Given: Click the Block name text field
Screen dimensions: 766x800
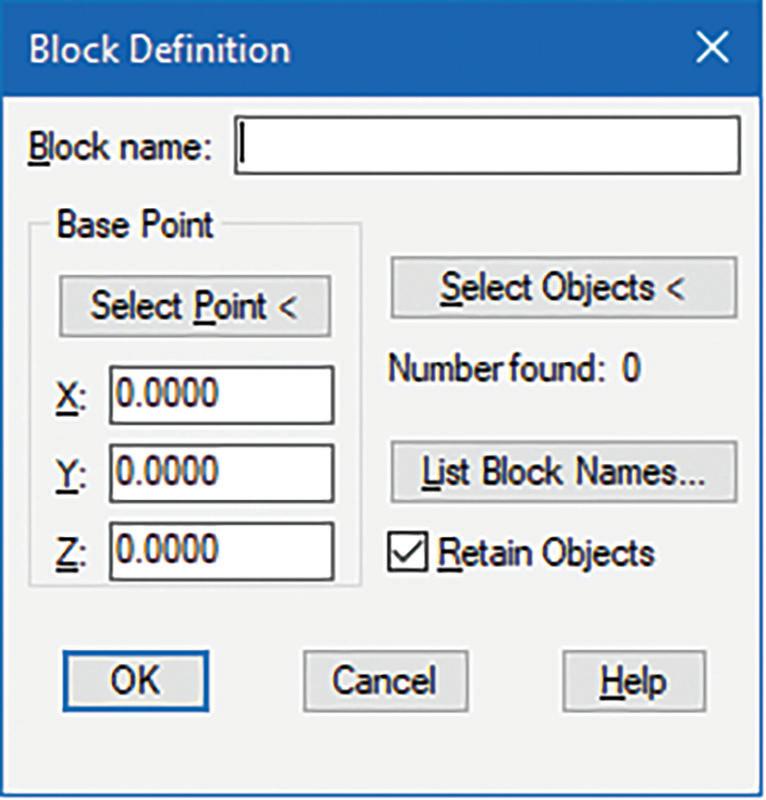Looking at the screenshot, I should click(488, 146).
